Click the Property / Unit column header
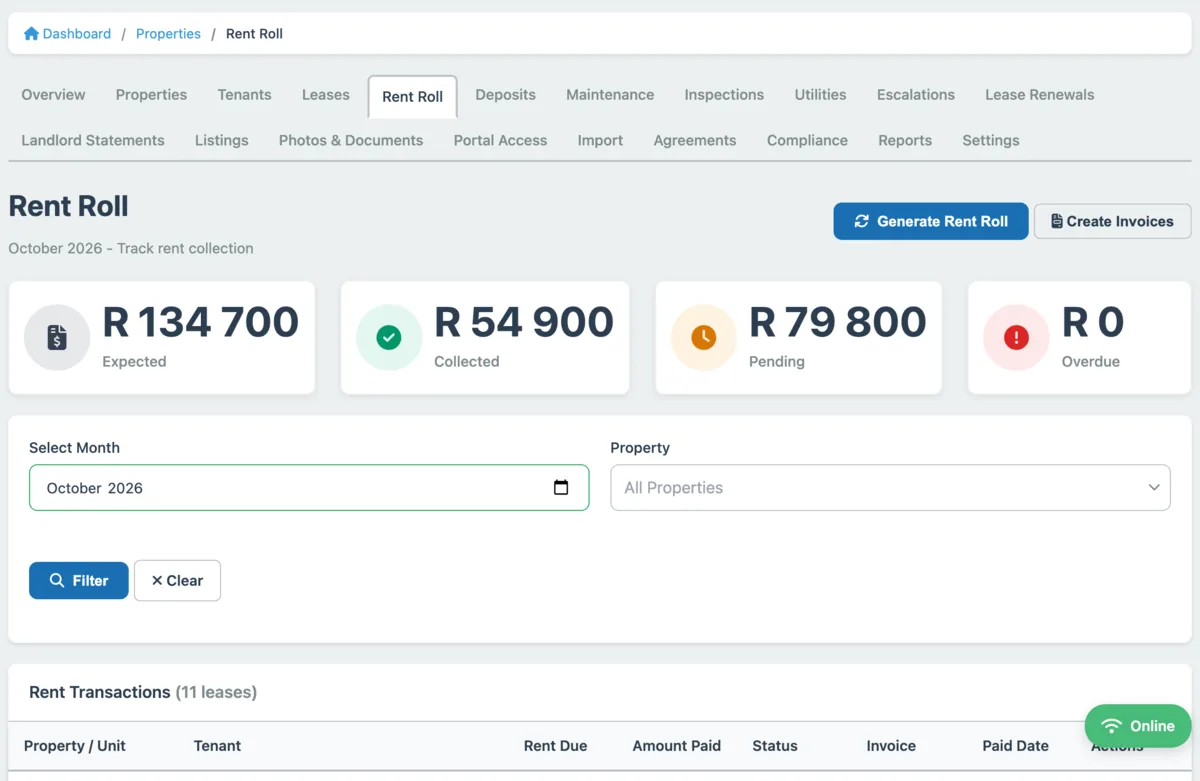The width and height of the screenshot is (1200, 781). (x=75, y=746)
